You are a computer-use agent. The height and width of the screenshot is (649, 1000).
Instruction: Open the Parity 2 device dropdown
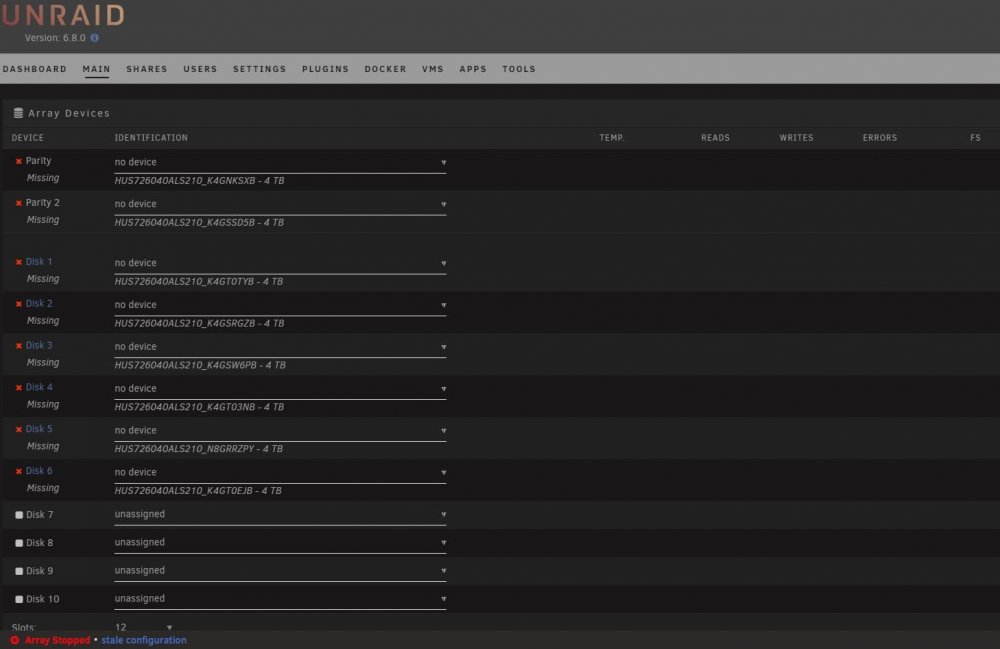coord(280,204)
